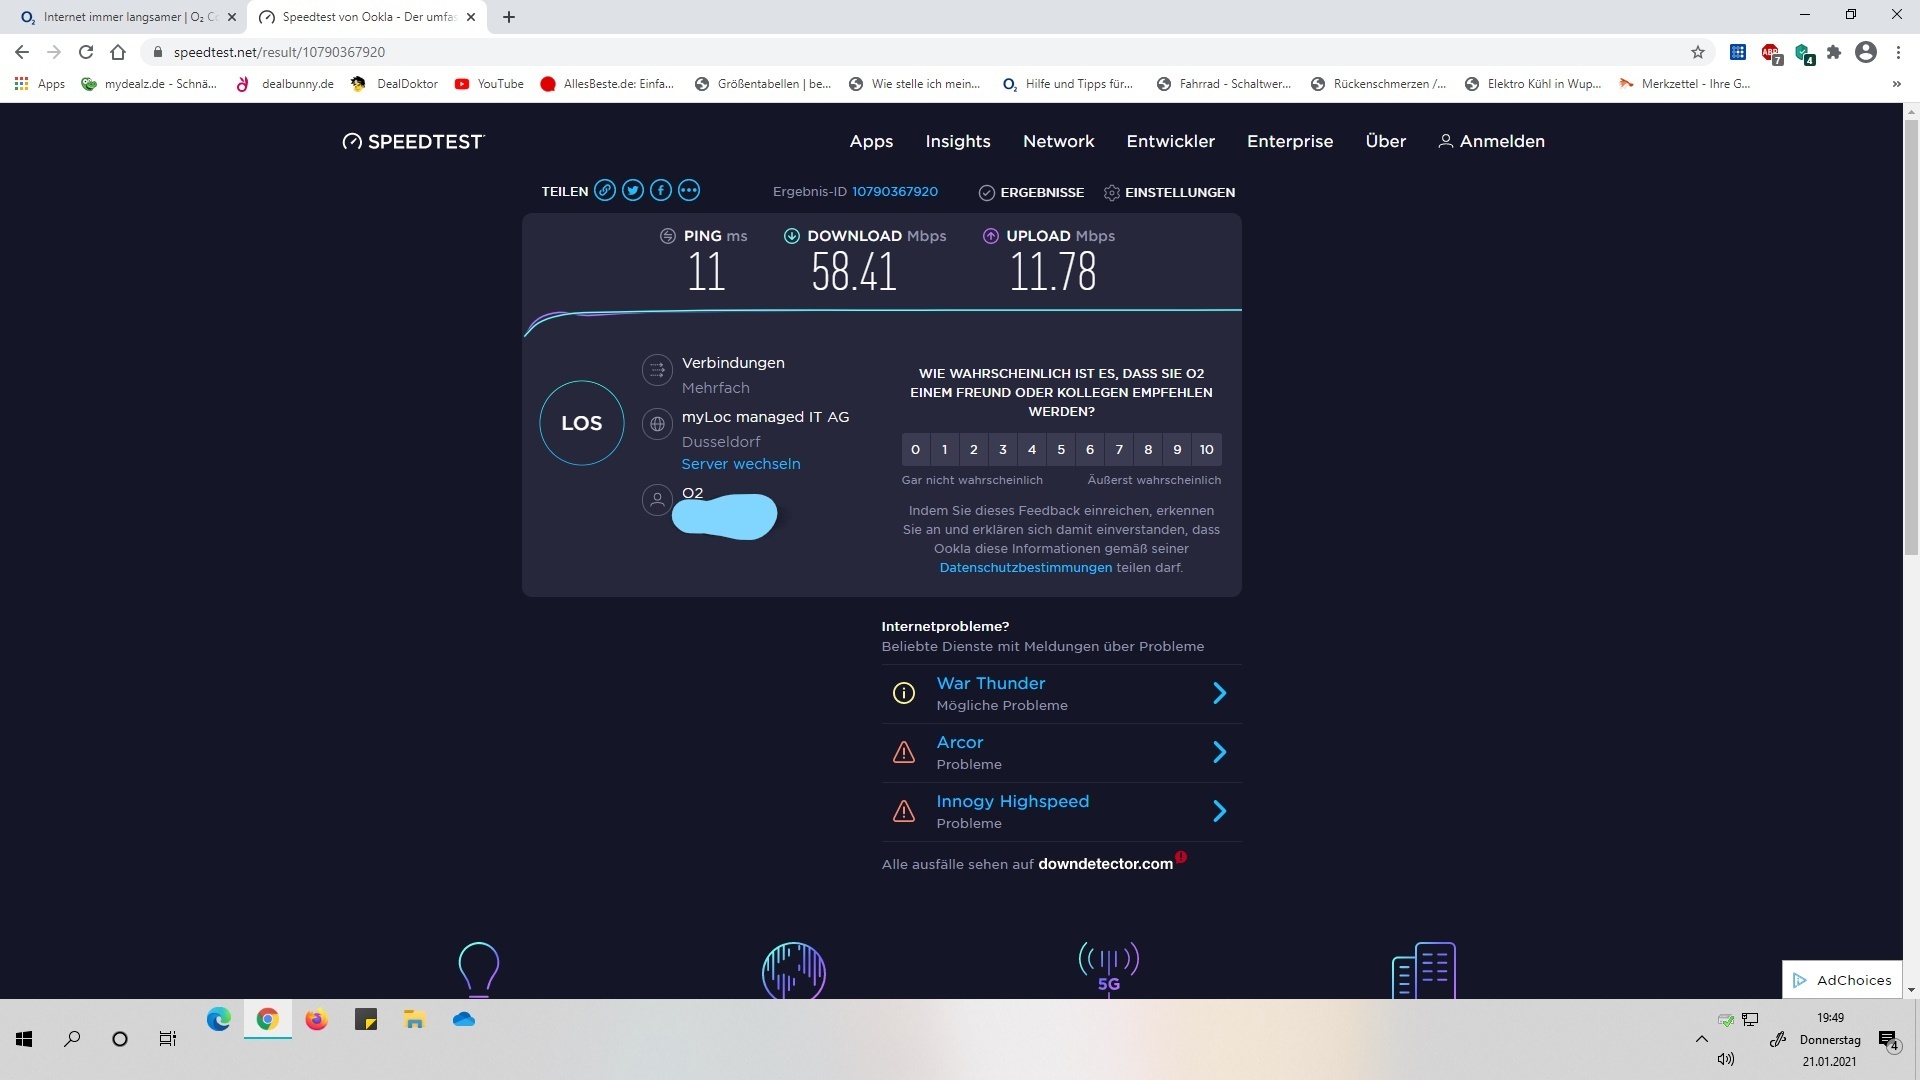Open the Enterprise menu item
The width and height of the screenshot is (1920, 1080).
[x=1290, y=141]
